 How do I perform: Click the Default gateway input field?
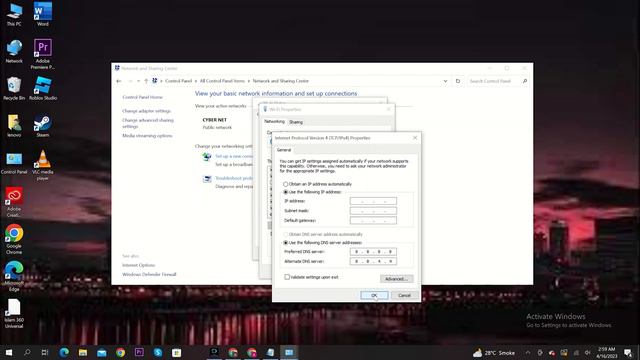pyautogui.click(x=373, y=221)
